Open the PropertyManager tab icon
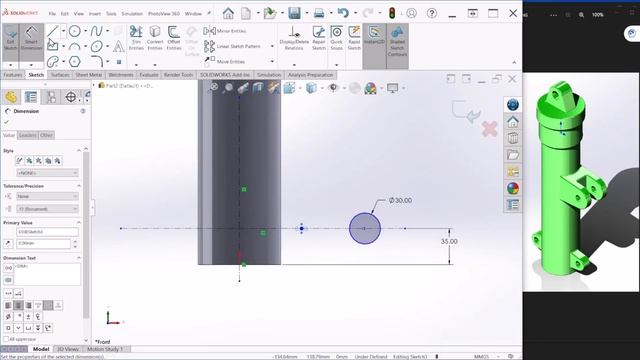640x360 pixels. (31, 97)
